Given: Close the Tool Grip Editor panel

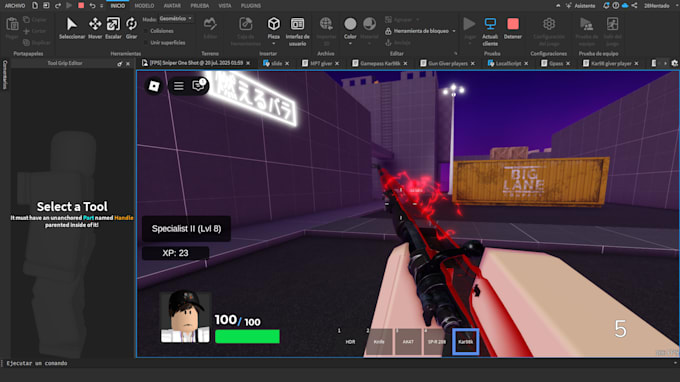Looking at the screenshot, I should tap(128, 64).
